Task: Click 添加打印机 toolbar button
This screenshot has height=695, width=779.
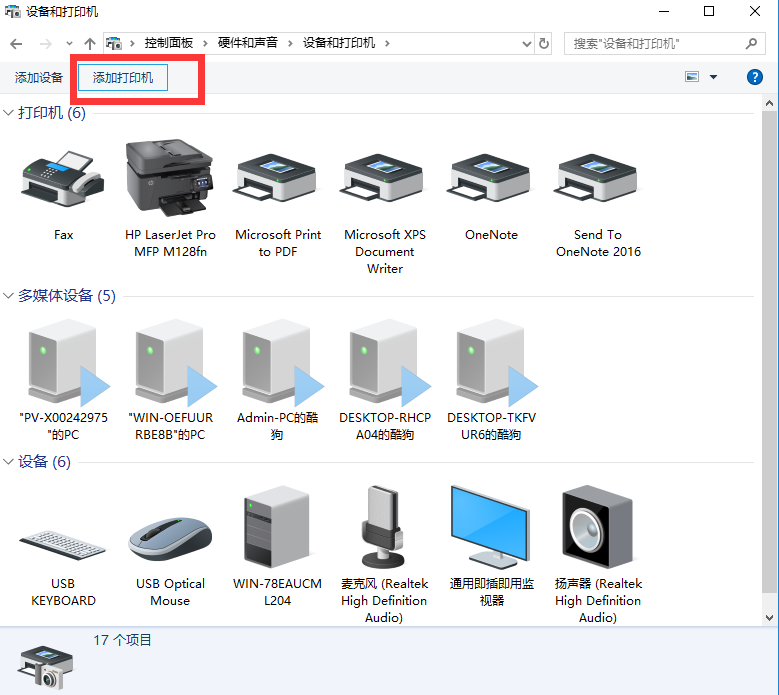Action: [x=123, y=77]
